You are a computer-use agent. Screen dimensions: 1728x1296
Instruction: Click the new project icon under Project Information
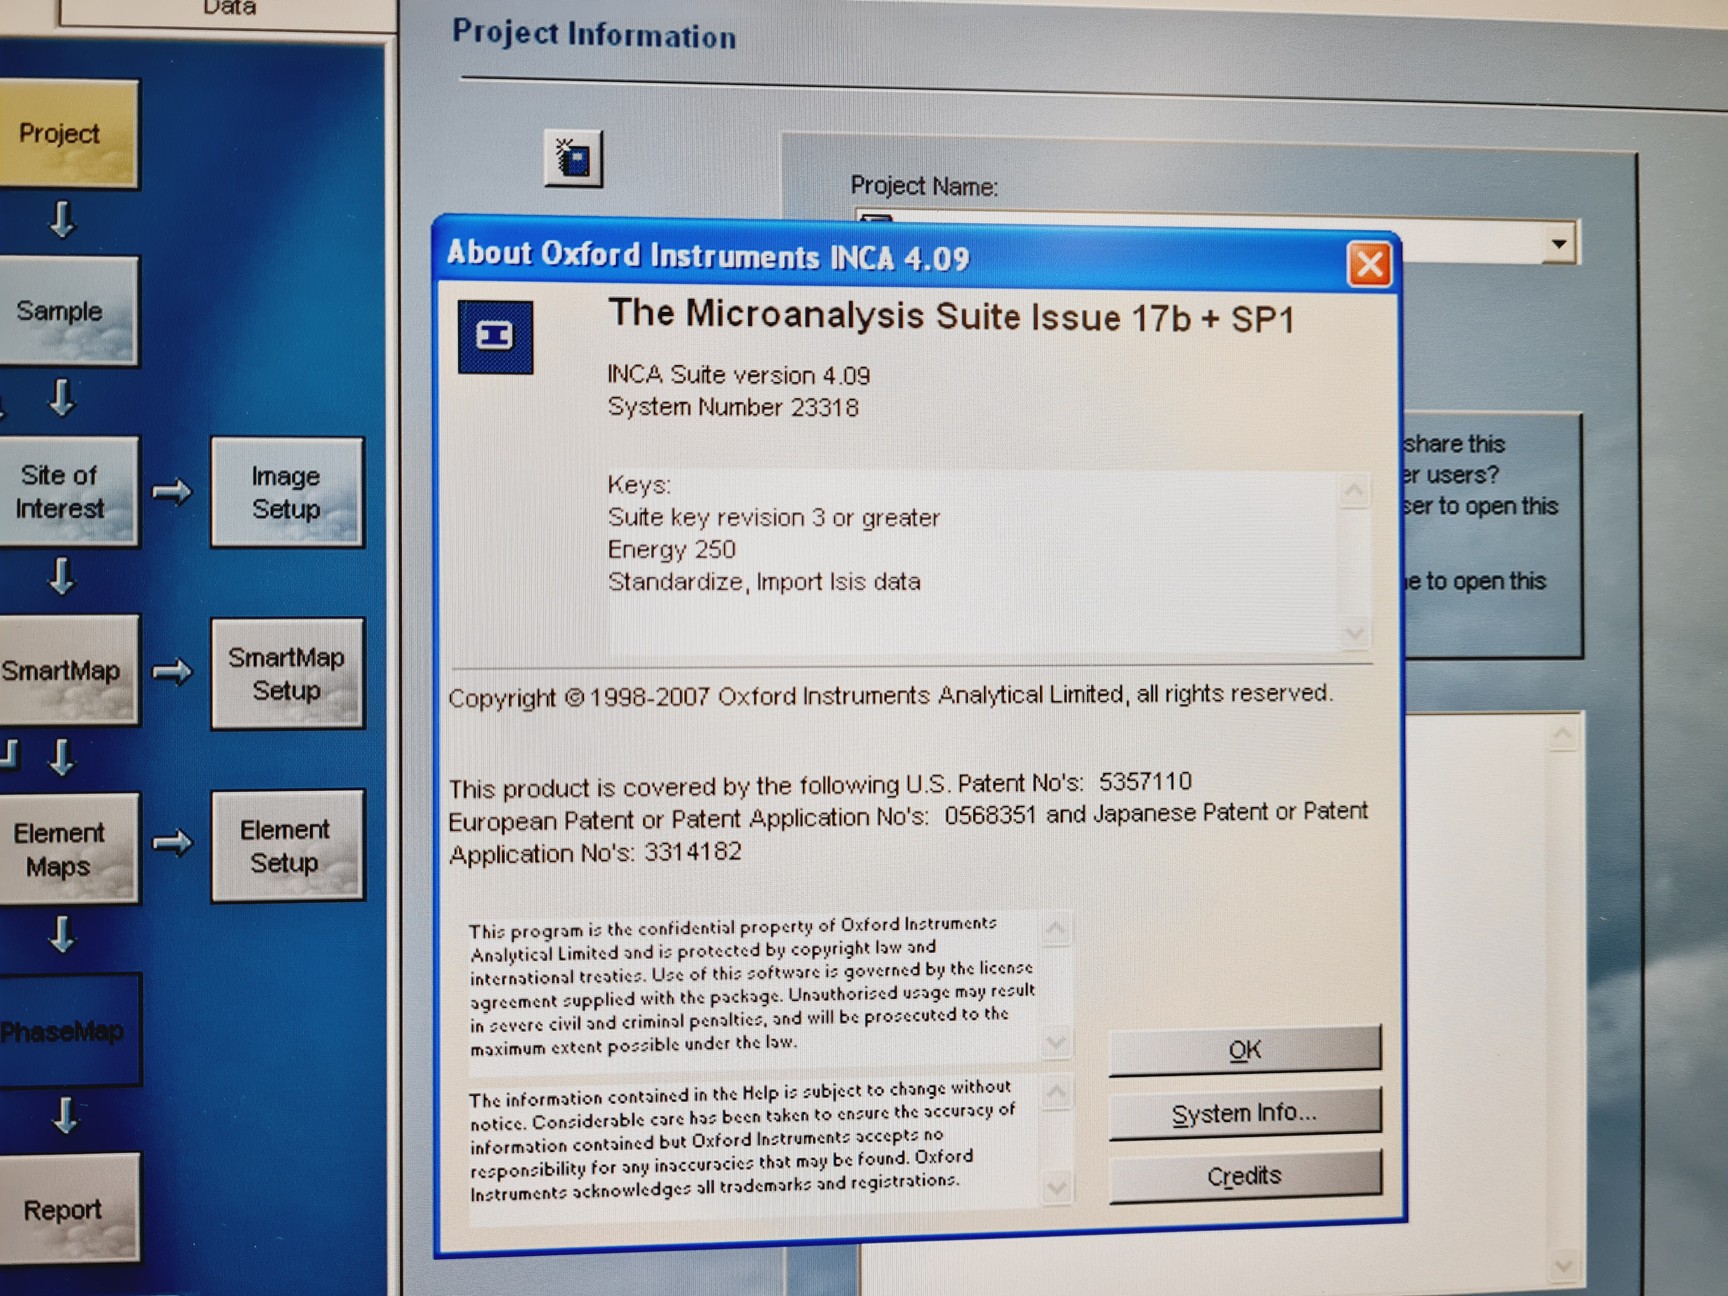[573, 158]
